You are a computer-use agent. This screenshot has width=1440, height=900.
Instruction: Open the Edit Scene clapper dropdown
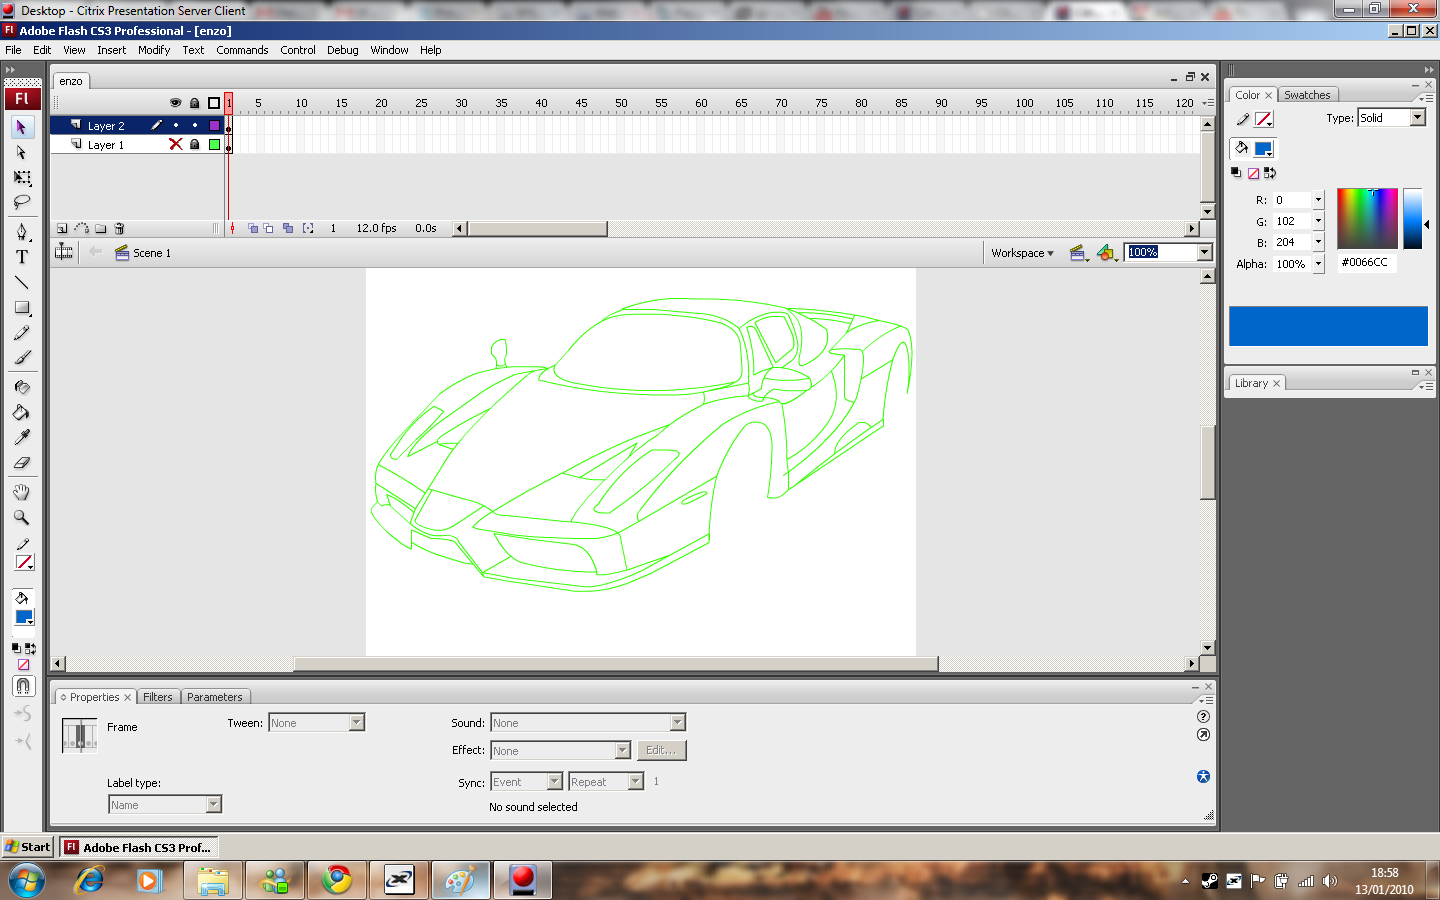click(x=1079, y=253)
